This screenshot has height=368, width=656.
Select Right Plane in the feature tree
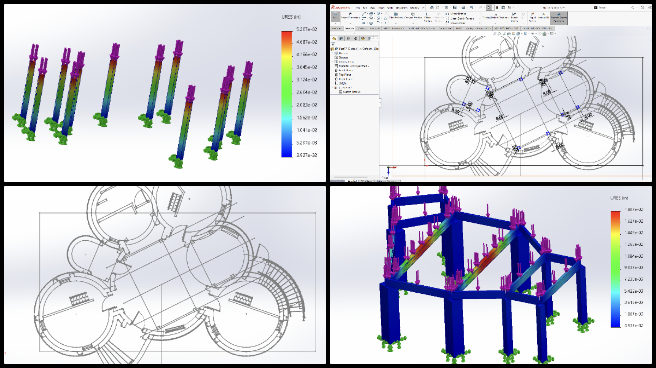[x=343, y=79]
